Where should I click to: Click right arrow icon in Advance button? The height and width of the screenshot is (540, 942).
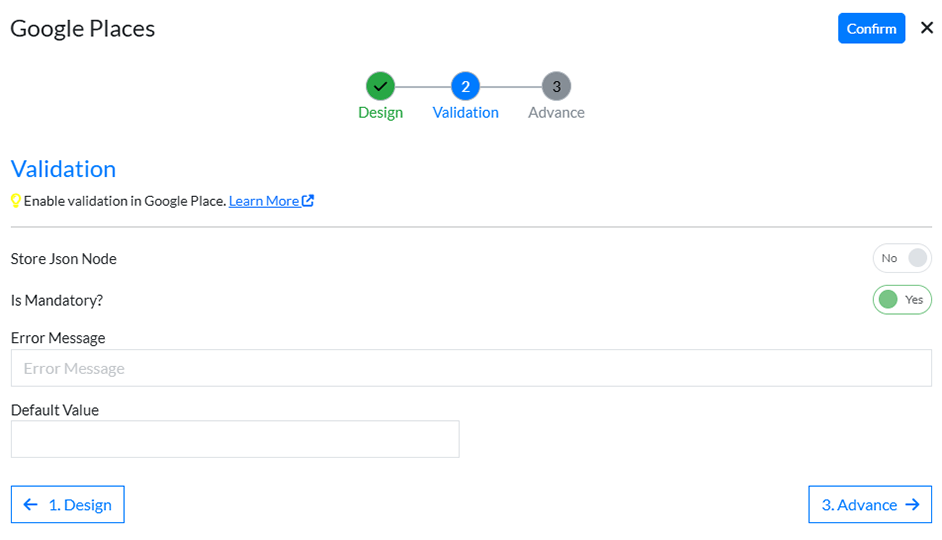(x=911, y=505)
